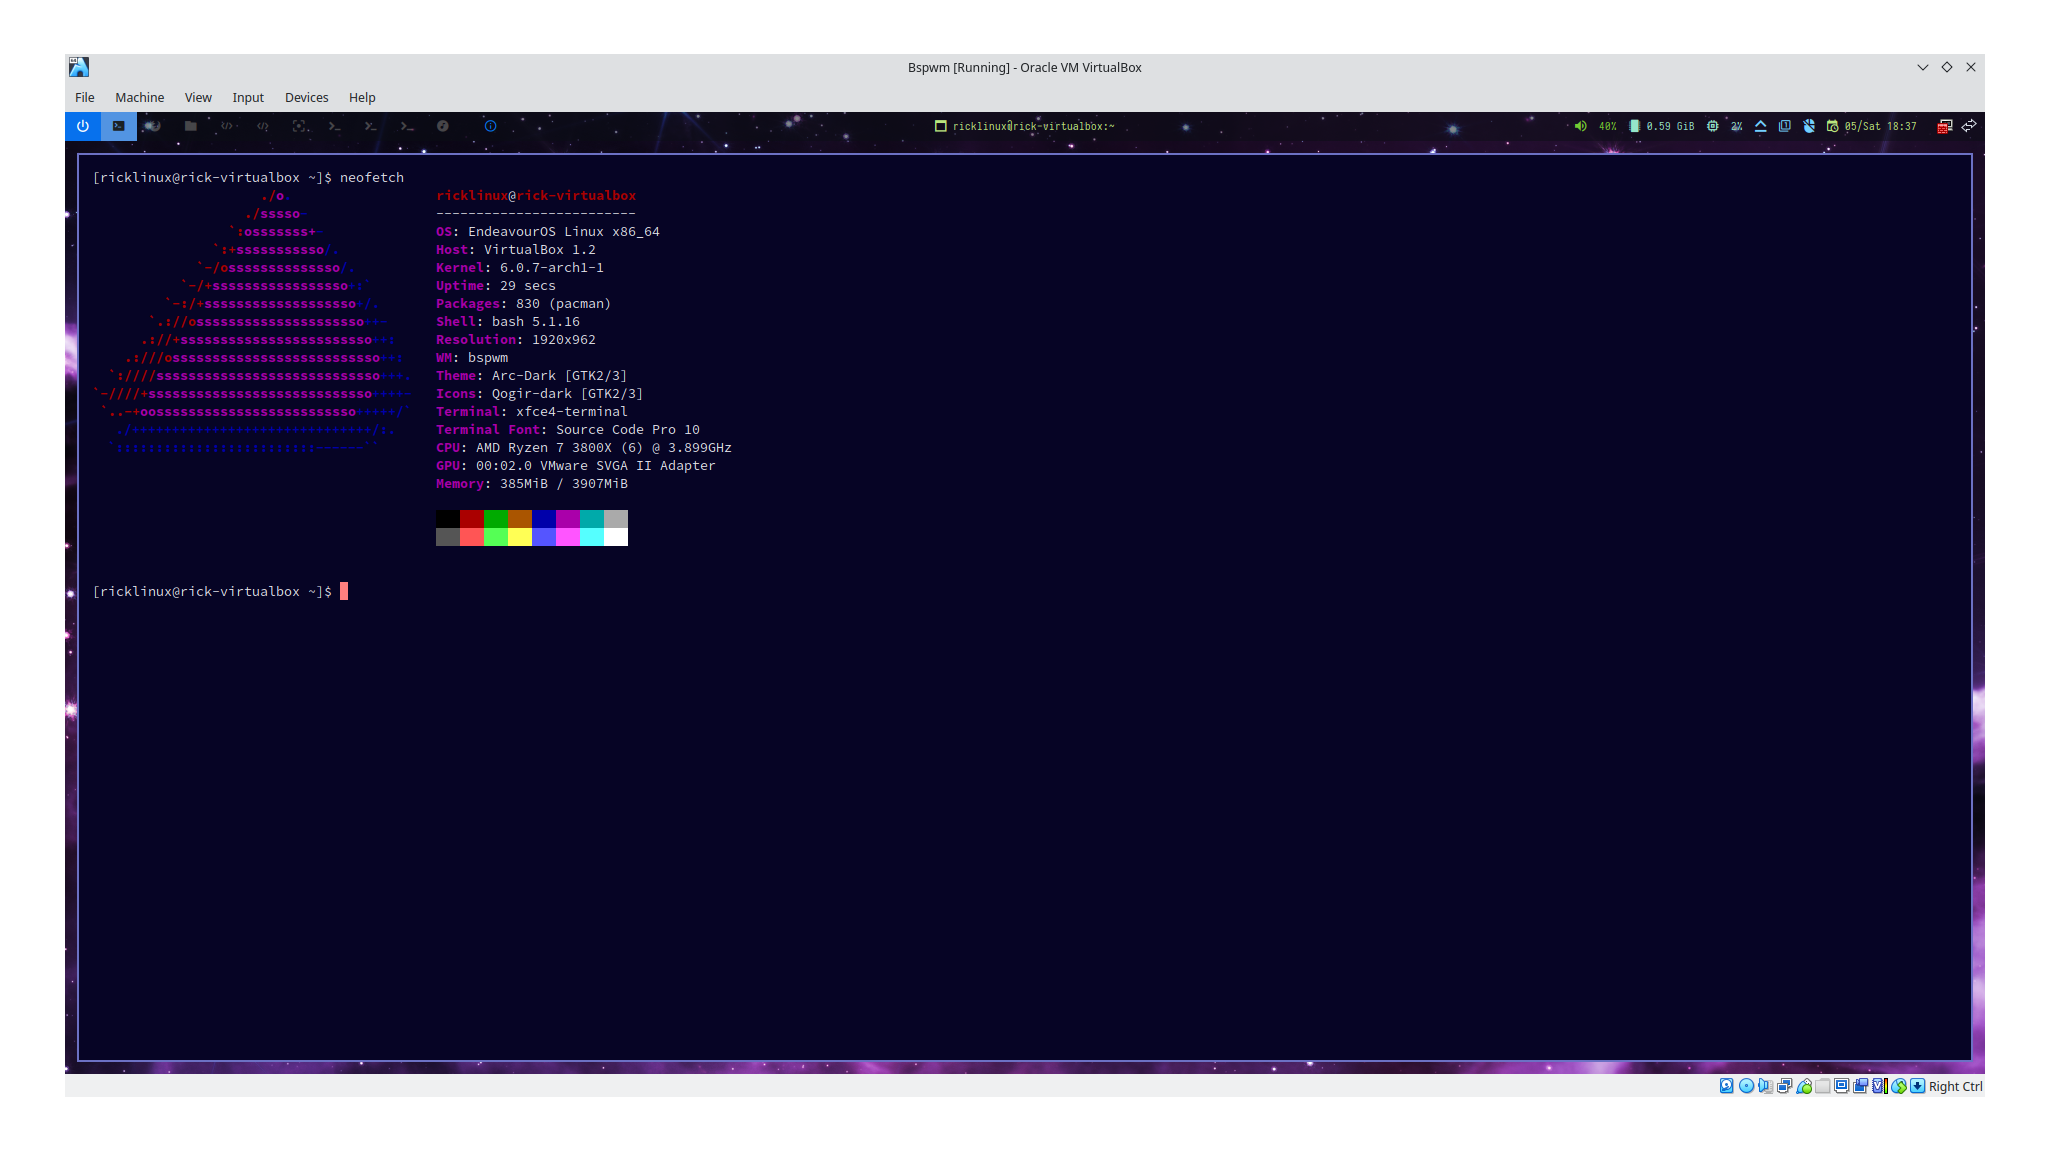Switch to second dim terminal prompt workspace
The image size is (2050, 1174).
point(371,126)
